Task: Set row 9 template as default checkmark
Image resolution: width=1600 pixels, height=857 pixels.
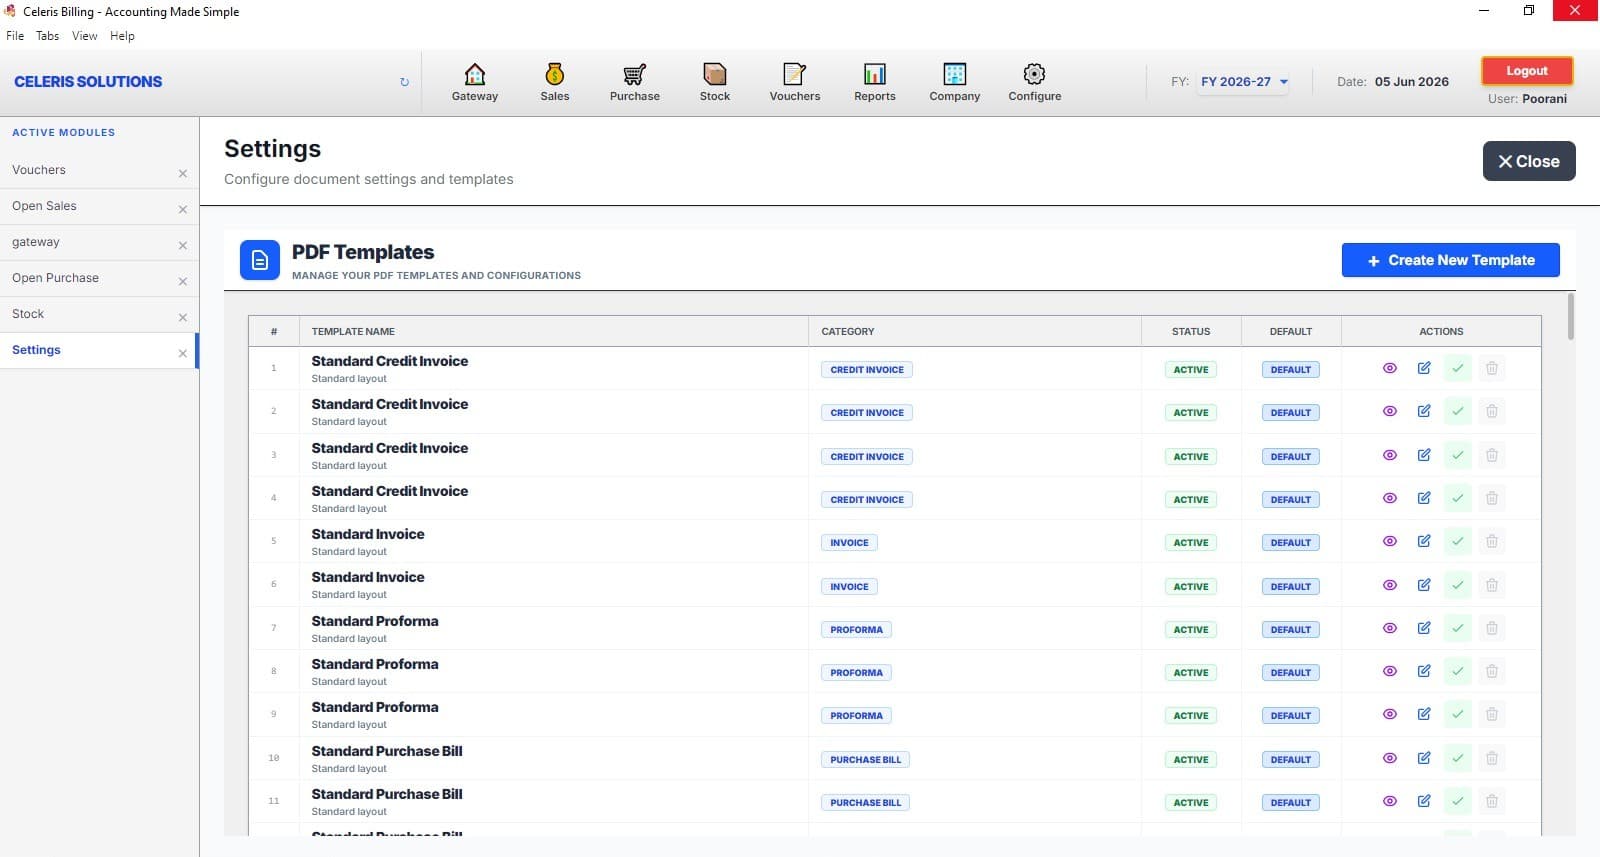Action: (x=1458, y=714)
